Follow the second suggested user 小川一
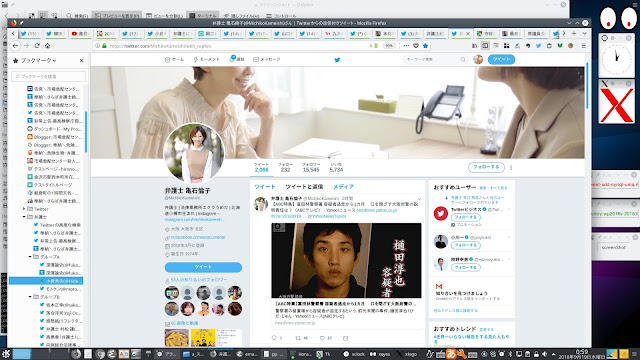The image size is (640, 360). (466, 245)
